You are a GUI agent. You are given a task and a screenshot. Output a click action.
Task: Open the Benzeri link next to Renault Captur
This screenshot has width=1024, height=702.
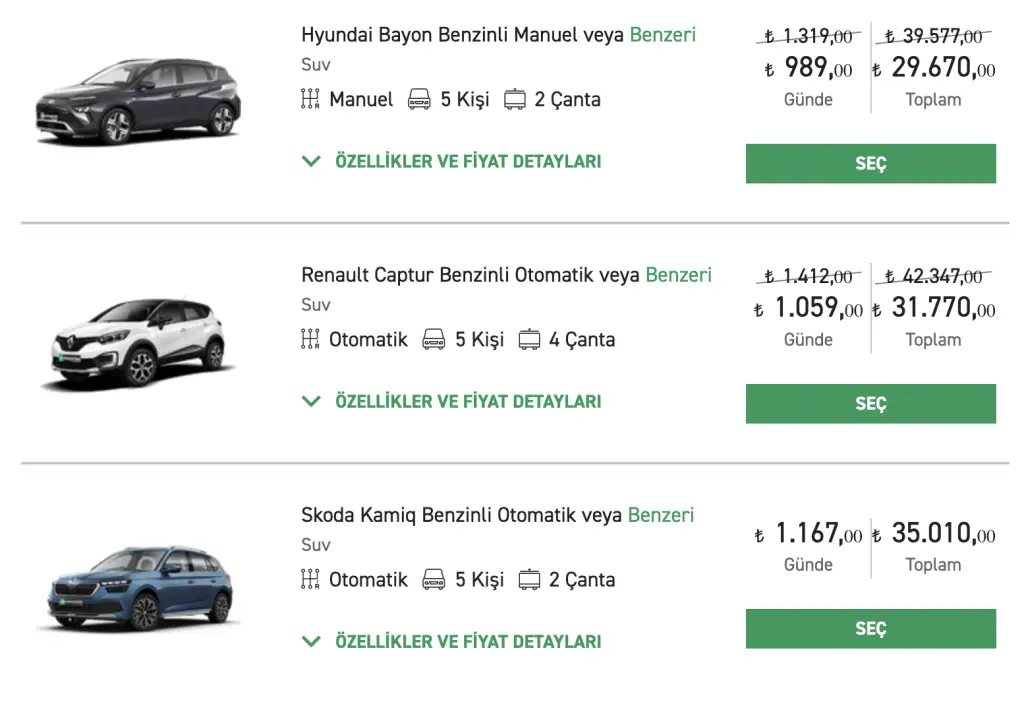(x=678, y=275)
